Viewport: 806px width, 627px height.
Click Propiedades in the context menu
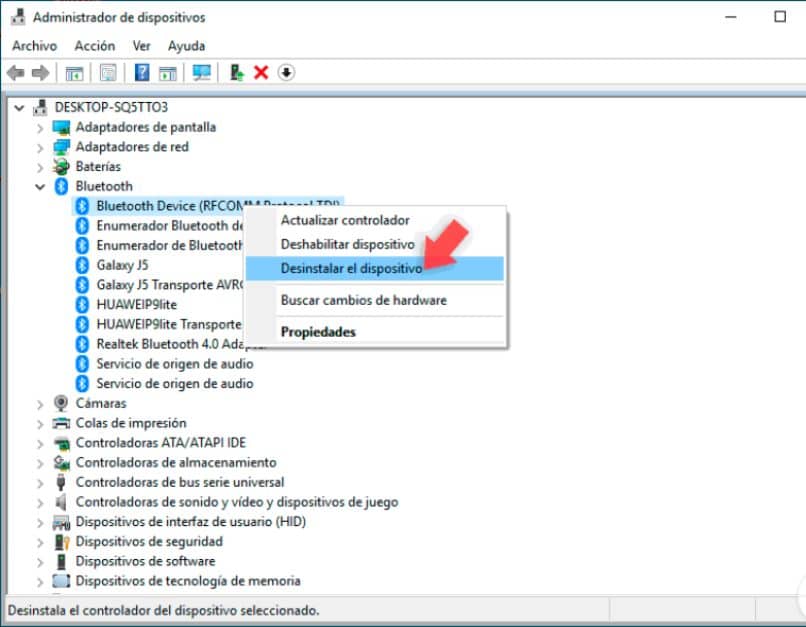coord(317,331)
